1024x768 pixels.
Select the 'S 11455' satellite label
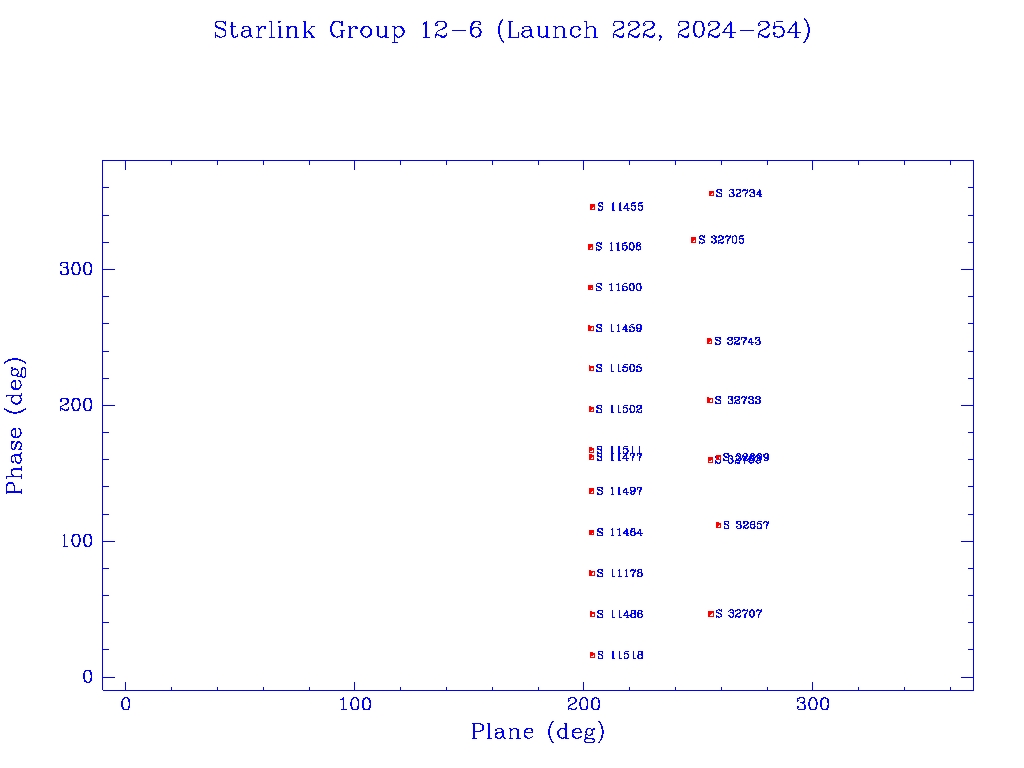click(x=620, y=207)
